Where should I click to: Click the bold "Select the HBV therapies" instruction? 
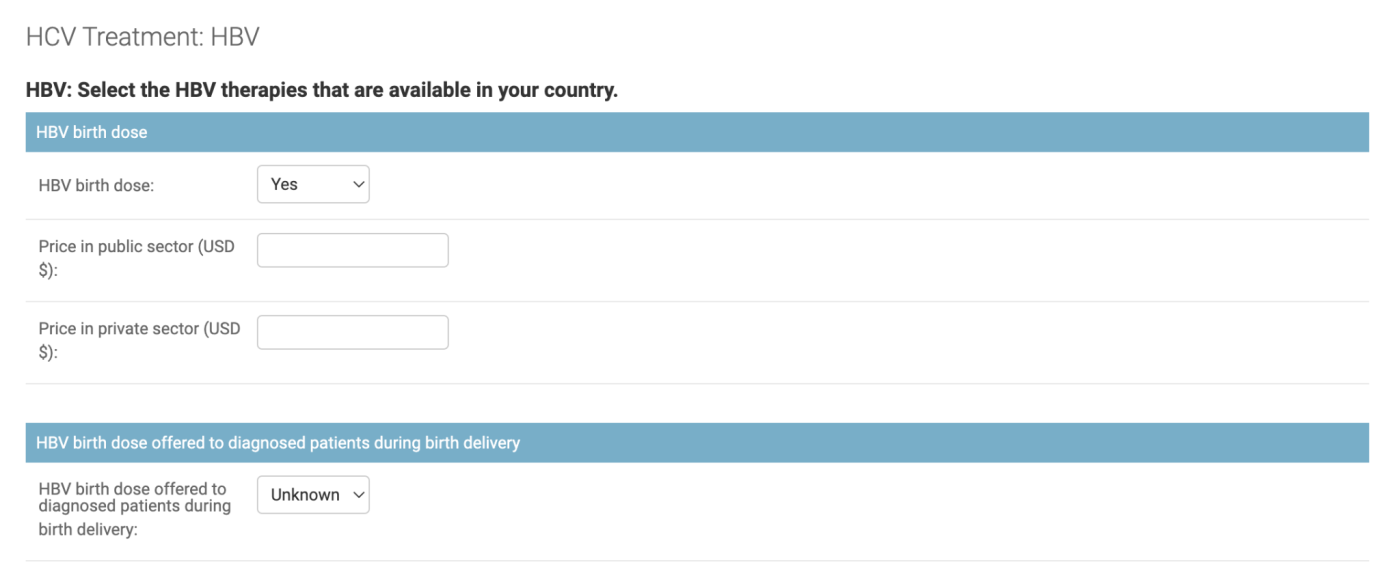(322, 90)
